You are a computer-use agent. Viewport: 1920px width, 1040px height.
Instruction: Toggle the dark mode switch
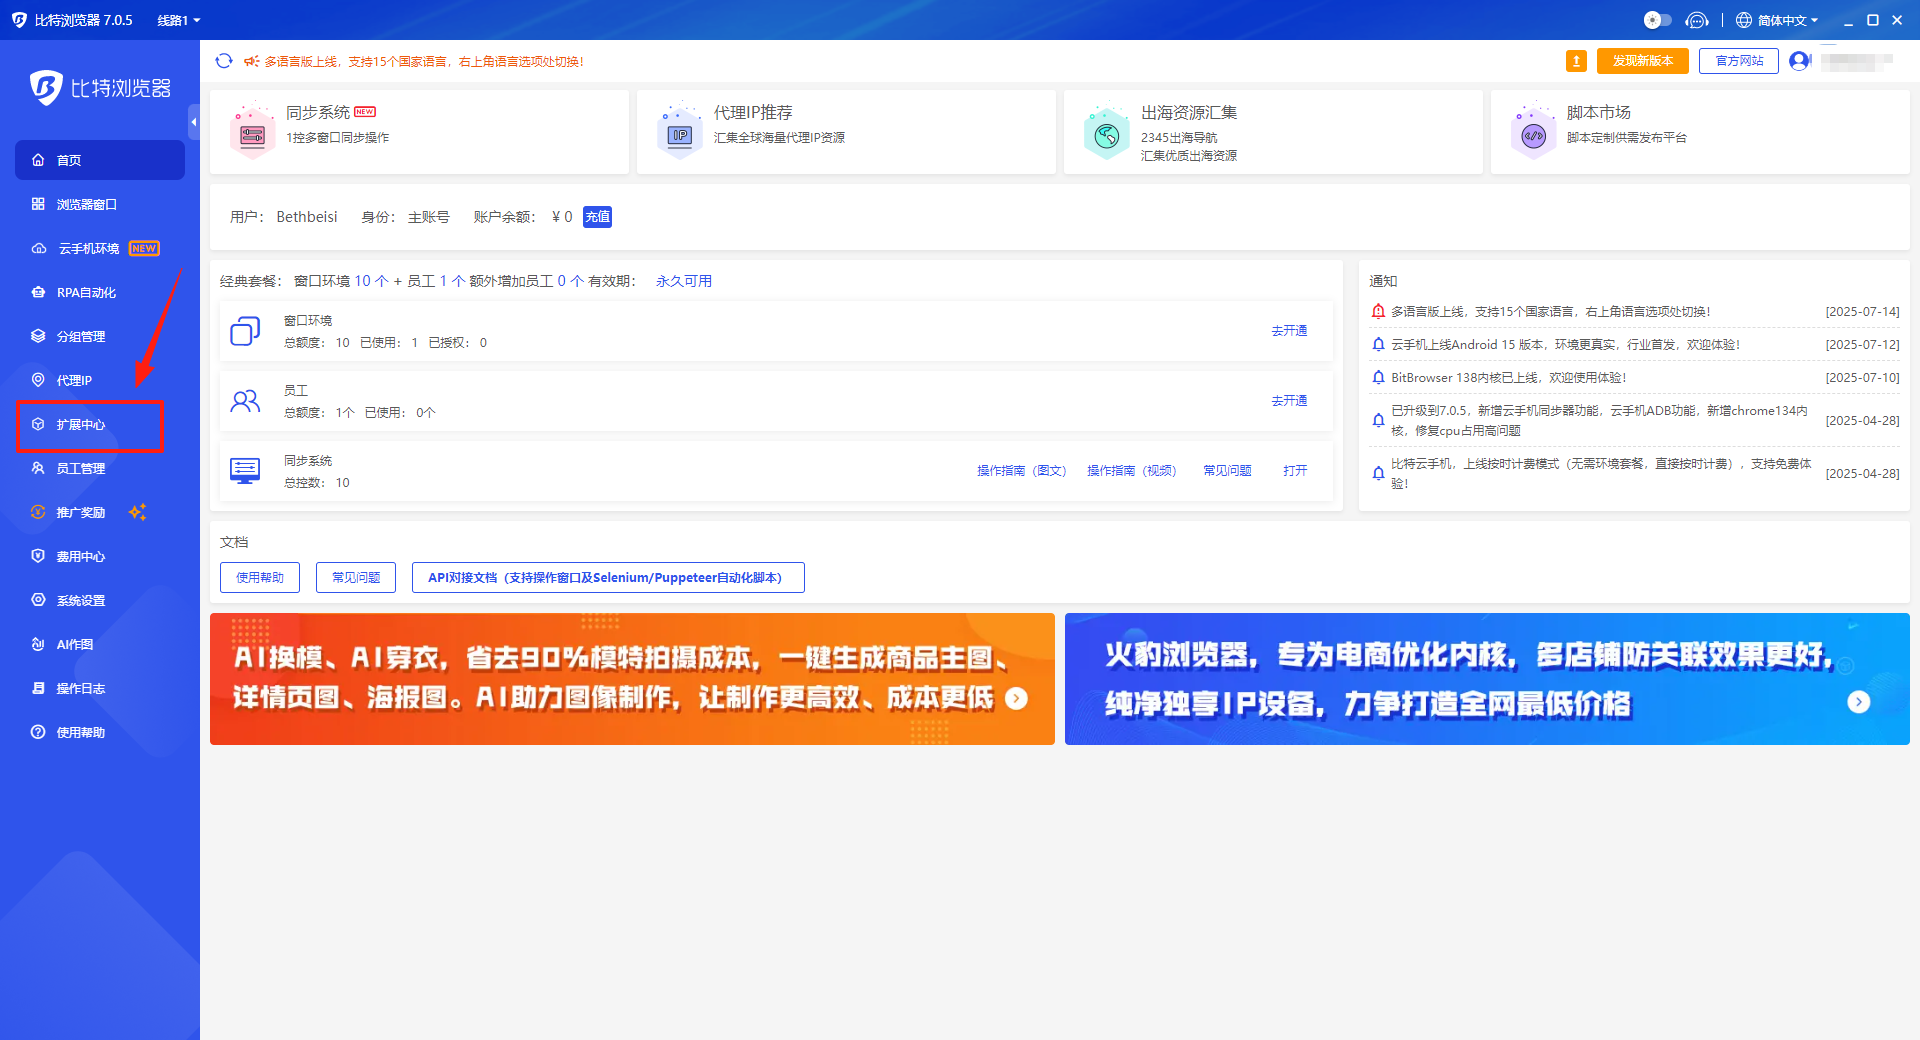[x=1656, y=20]
